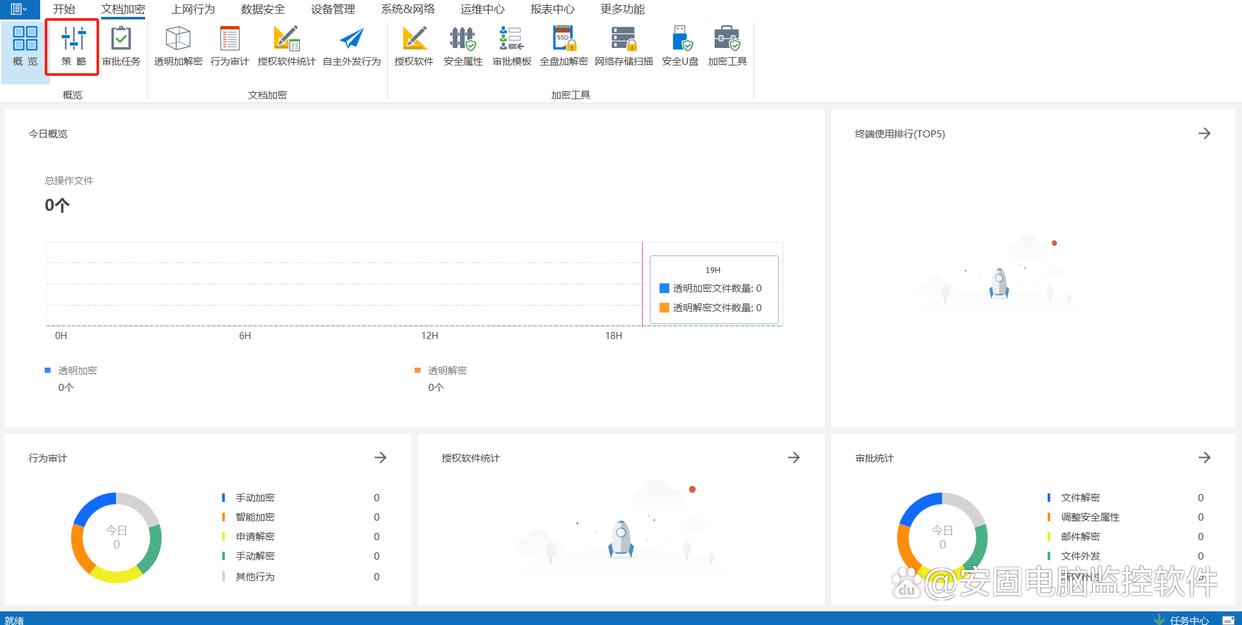The height and width of the screenshot is (625, 1242).
Task: Select the 行为审计 ribbon icon
Action: (x=230, y=46)
